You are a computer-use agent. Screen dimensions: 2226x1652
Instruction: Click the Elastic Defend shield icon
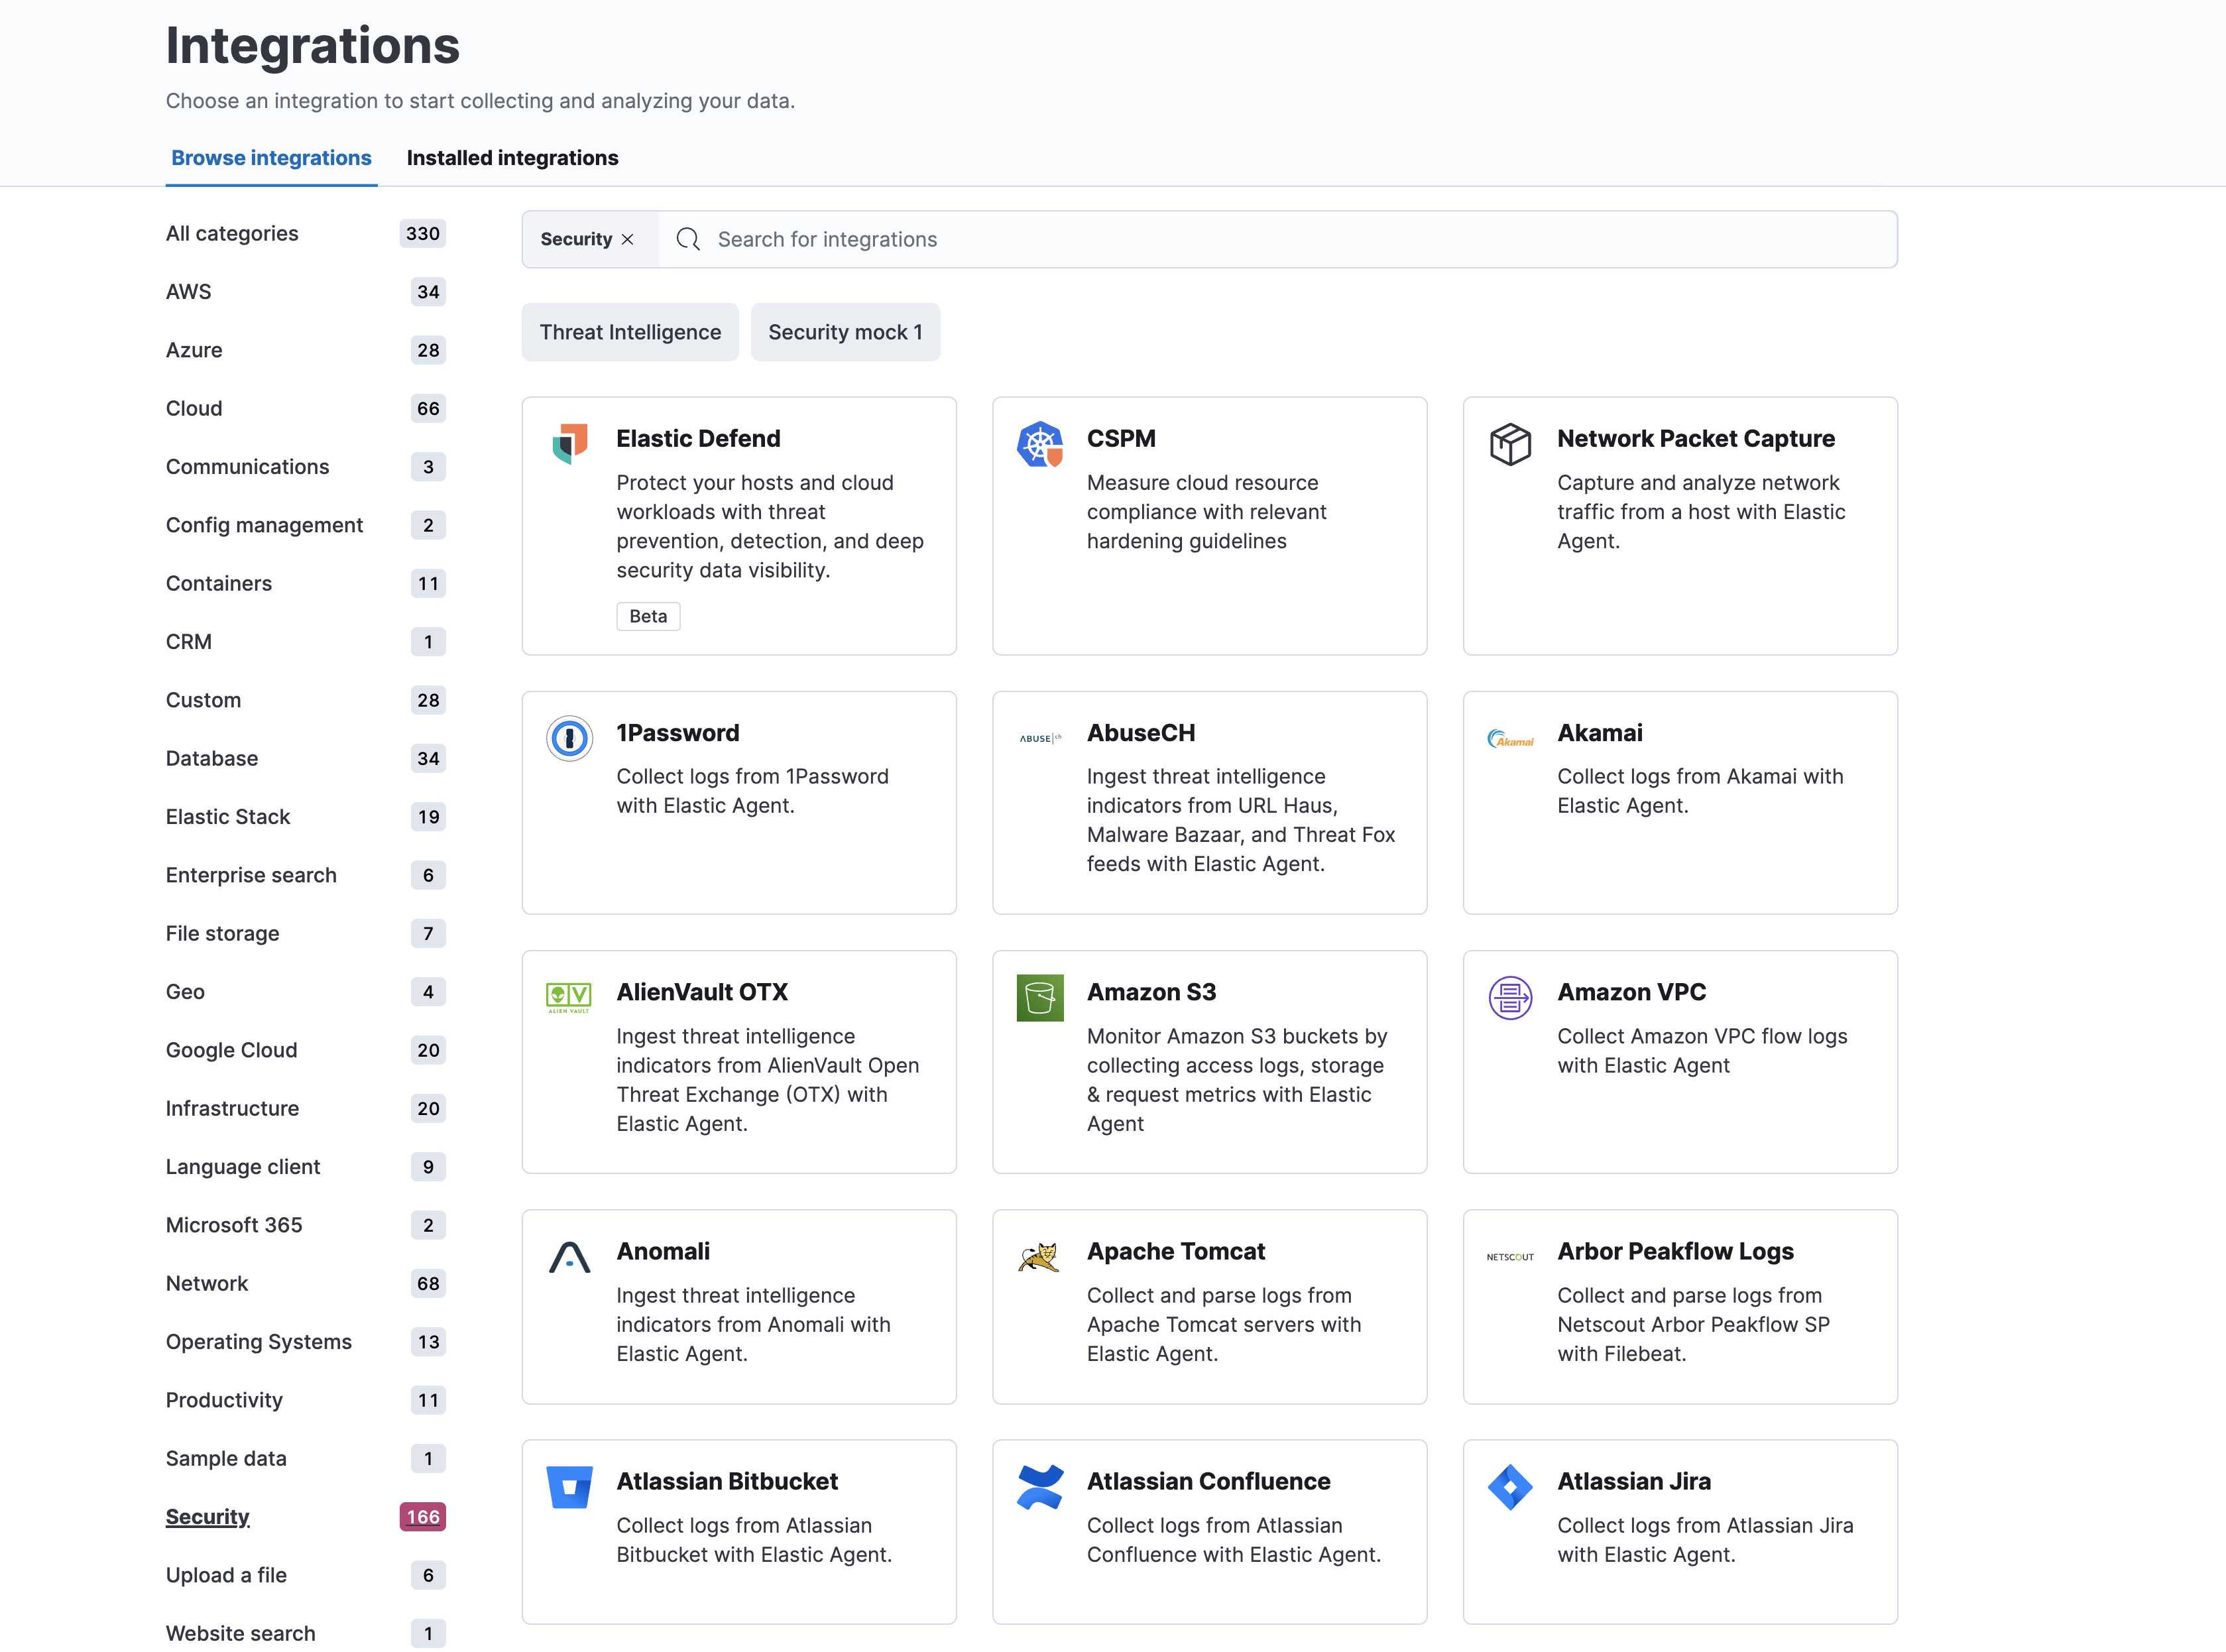[569, 445]
